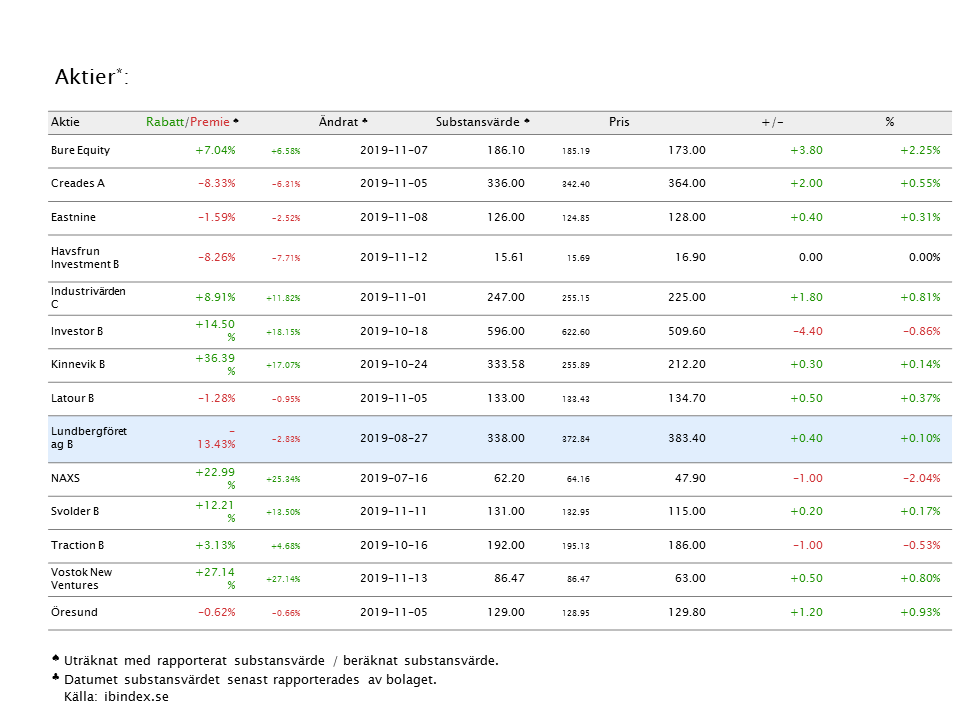
Task: Click the Pris column header
Action: (619, 122)
